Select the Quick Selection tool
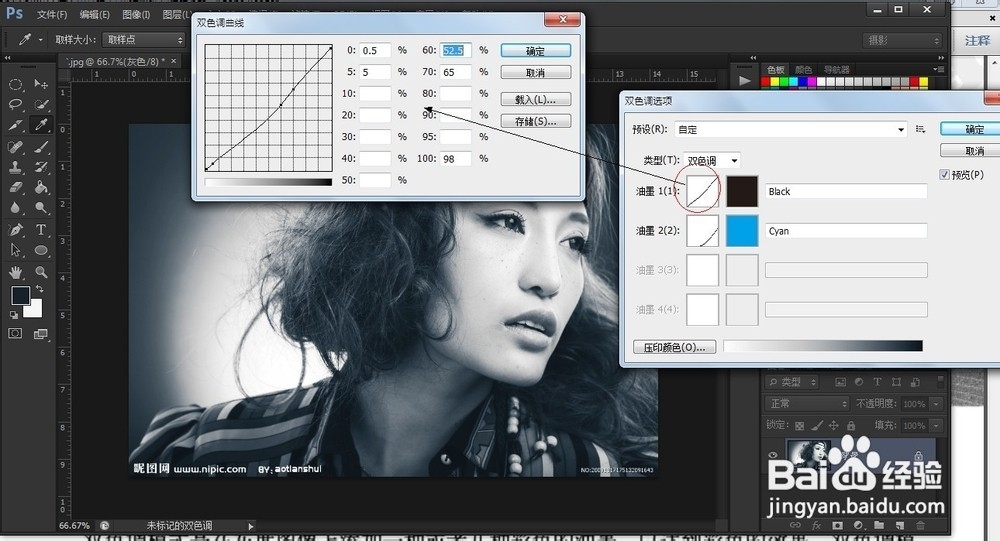This screenshot has width=1000, height=541. pyautogui.click(x=41, y=105)
